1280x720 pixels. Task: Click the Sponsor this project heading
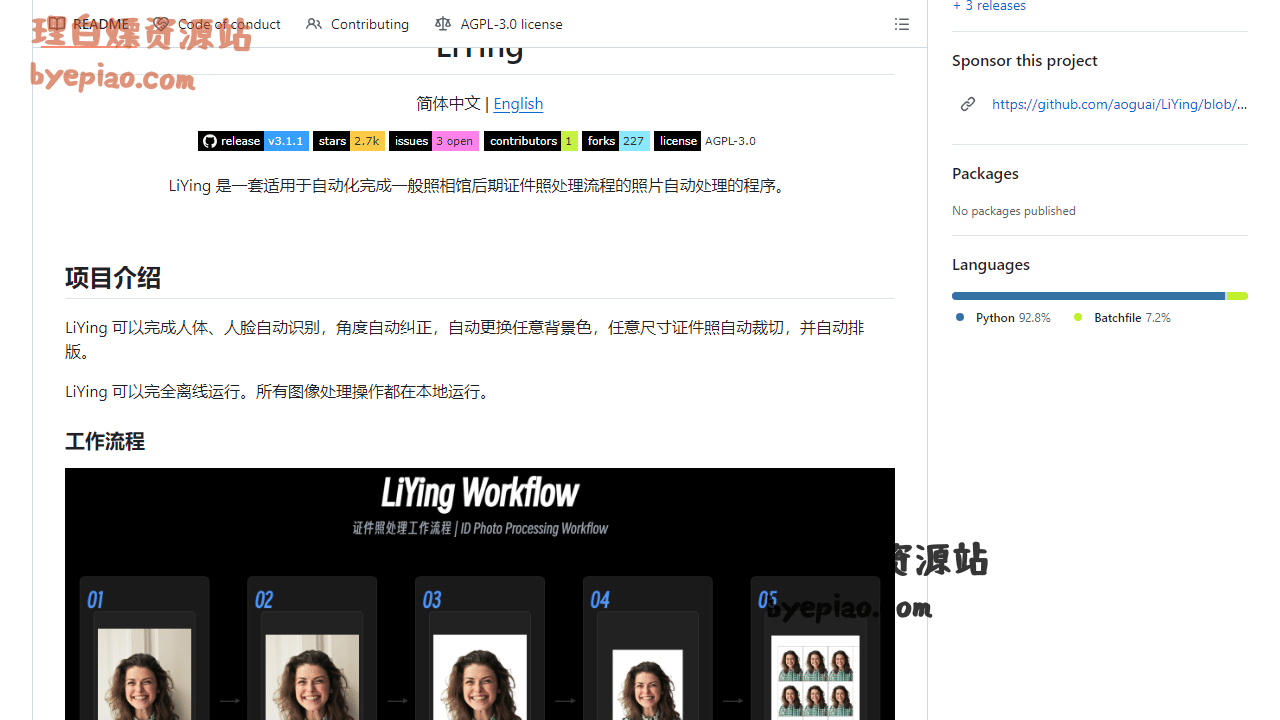(1025, 60)
